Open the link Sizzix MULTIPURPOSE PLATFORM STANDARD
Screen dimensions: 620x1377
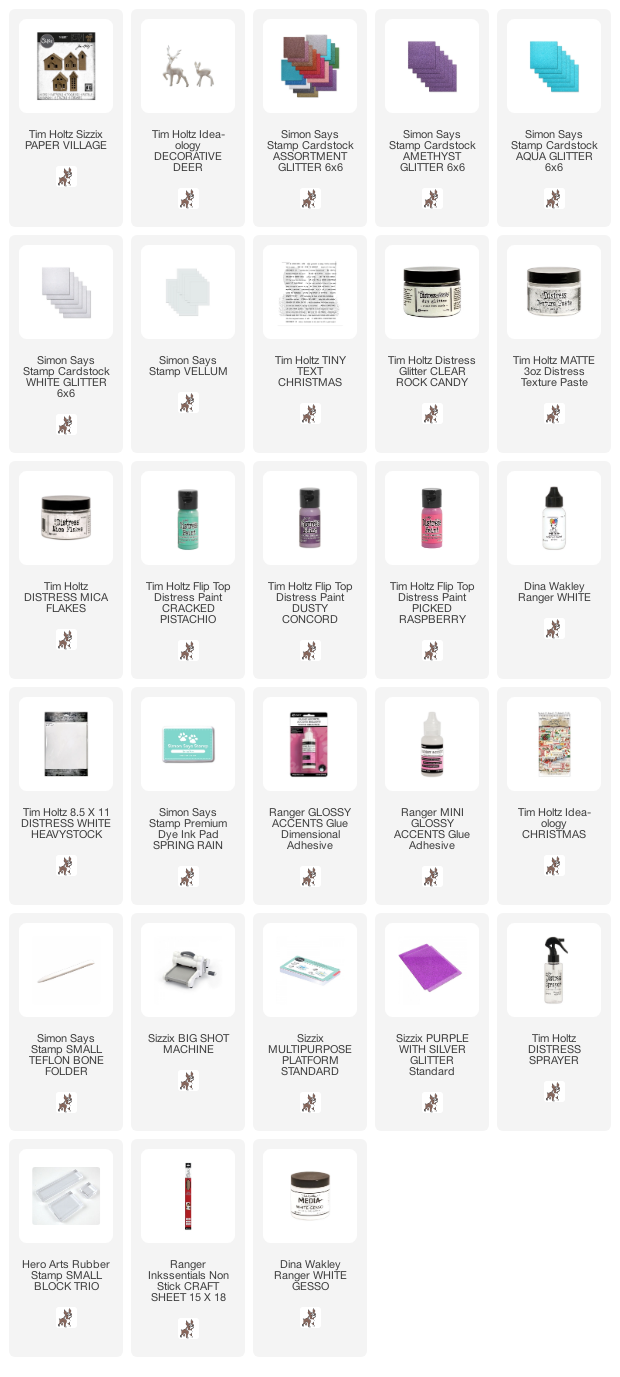(x=310, y=1055)
